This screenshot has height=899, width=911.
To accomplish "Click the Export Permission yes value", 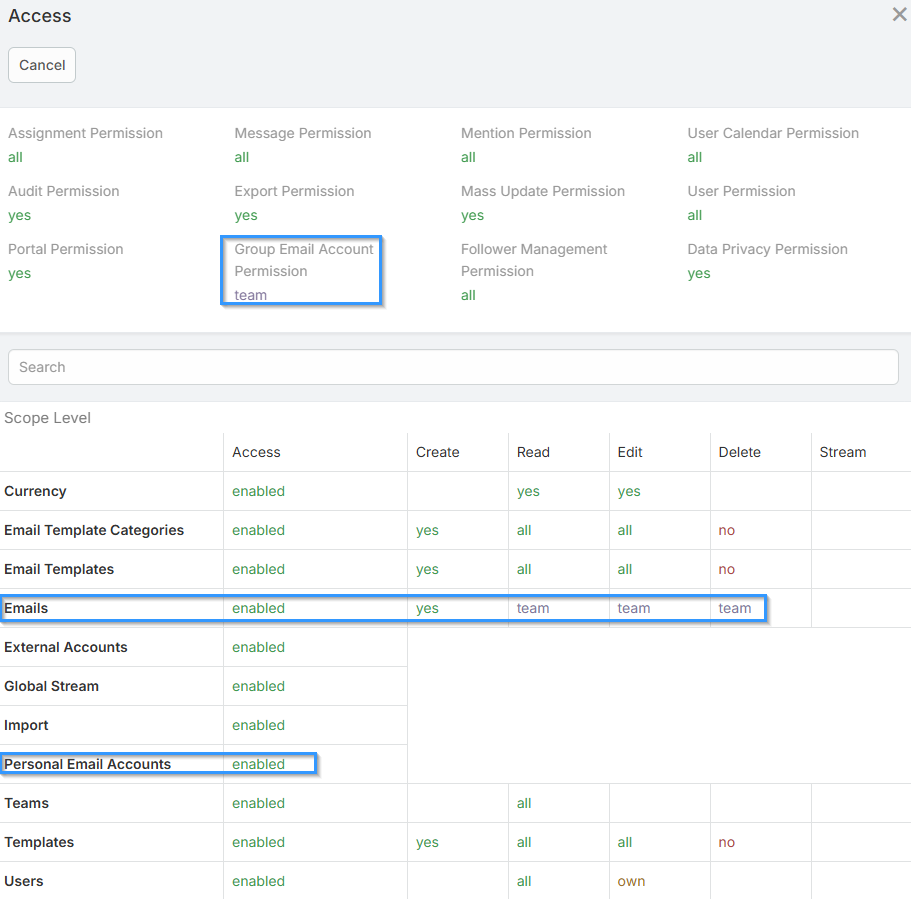I will pyautogui.click(x=246, y=215).
